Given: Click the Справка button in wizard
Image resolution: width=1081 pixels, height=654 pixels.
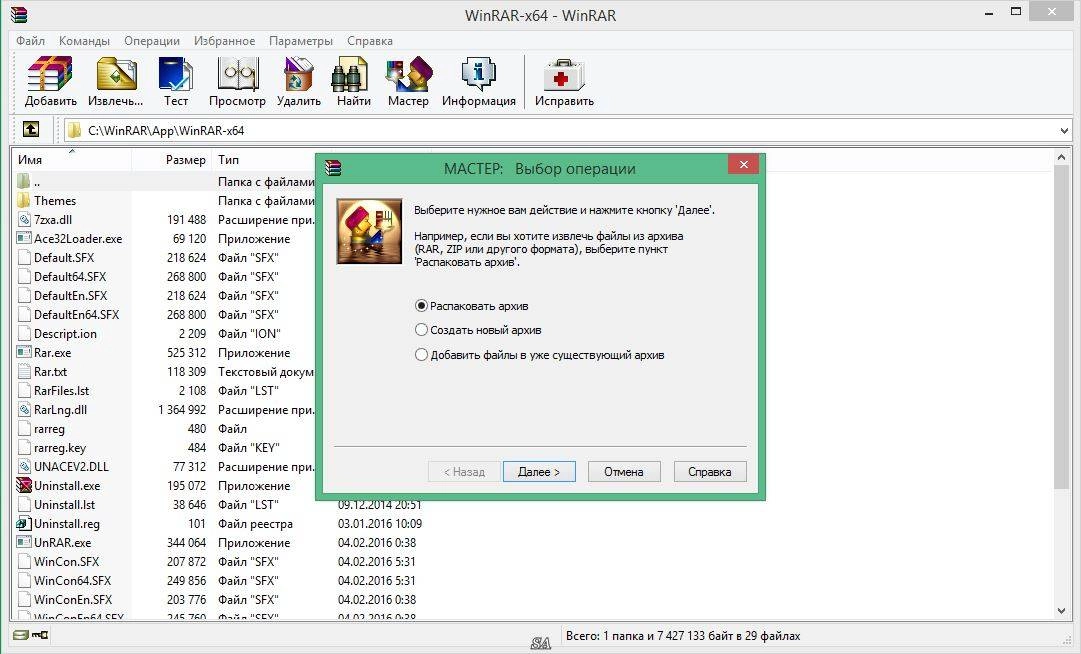Looking at the screenshot, I should coord(709,472).
